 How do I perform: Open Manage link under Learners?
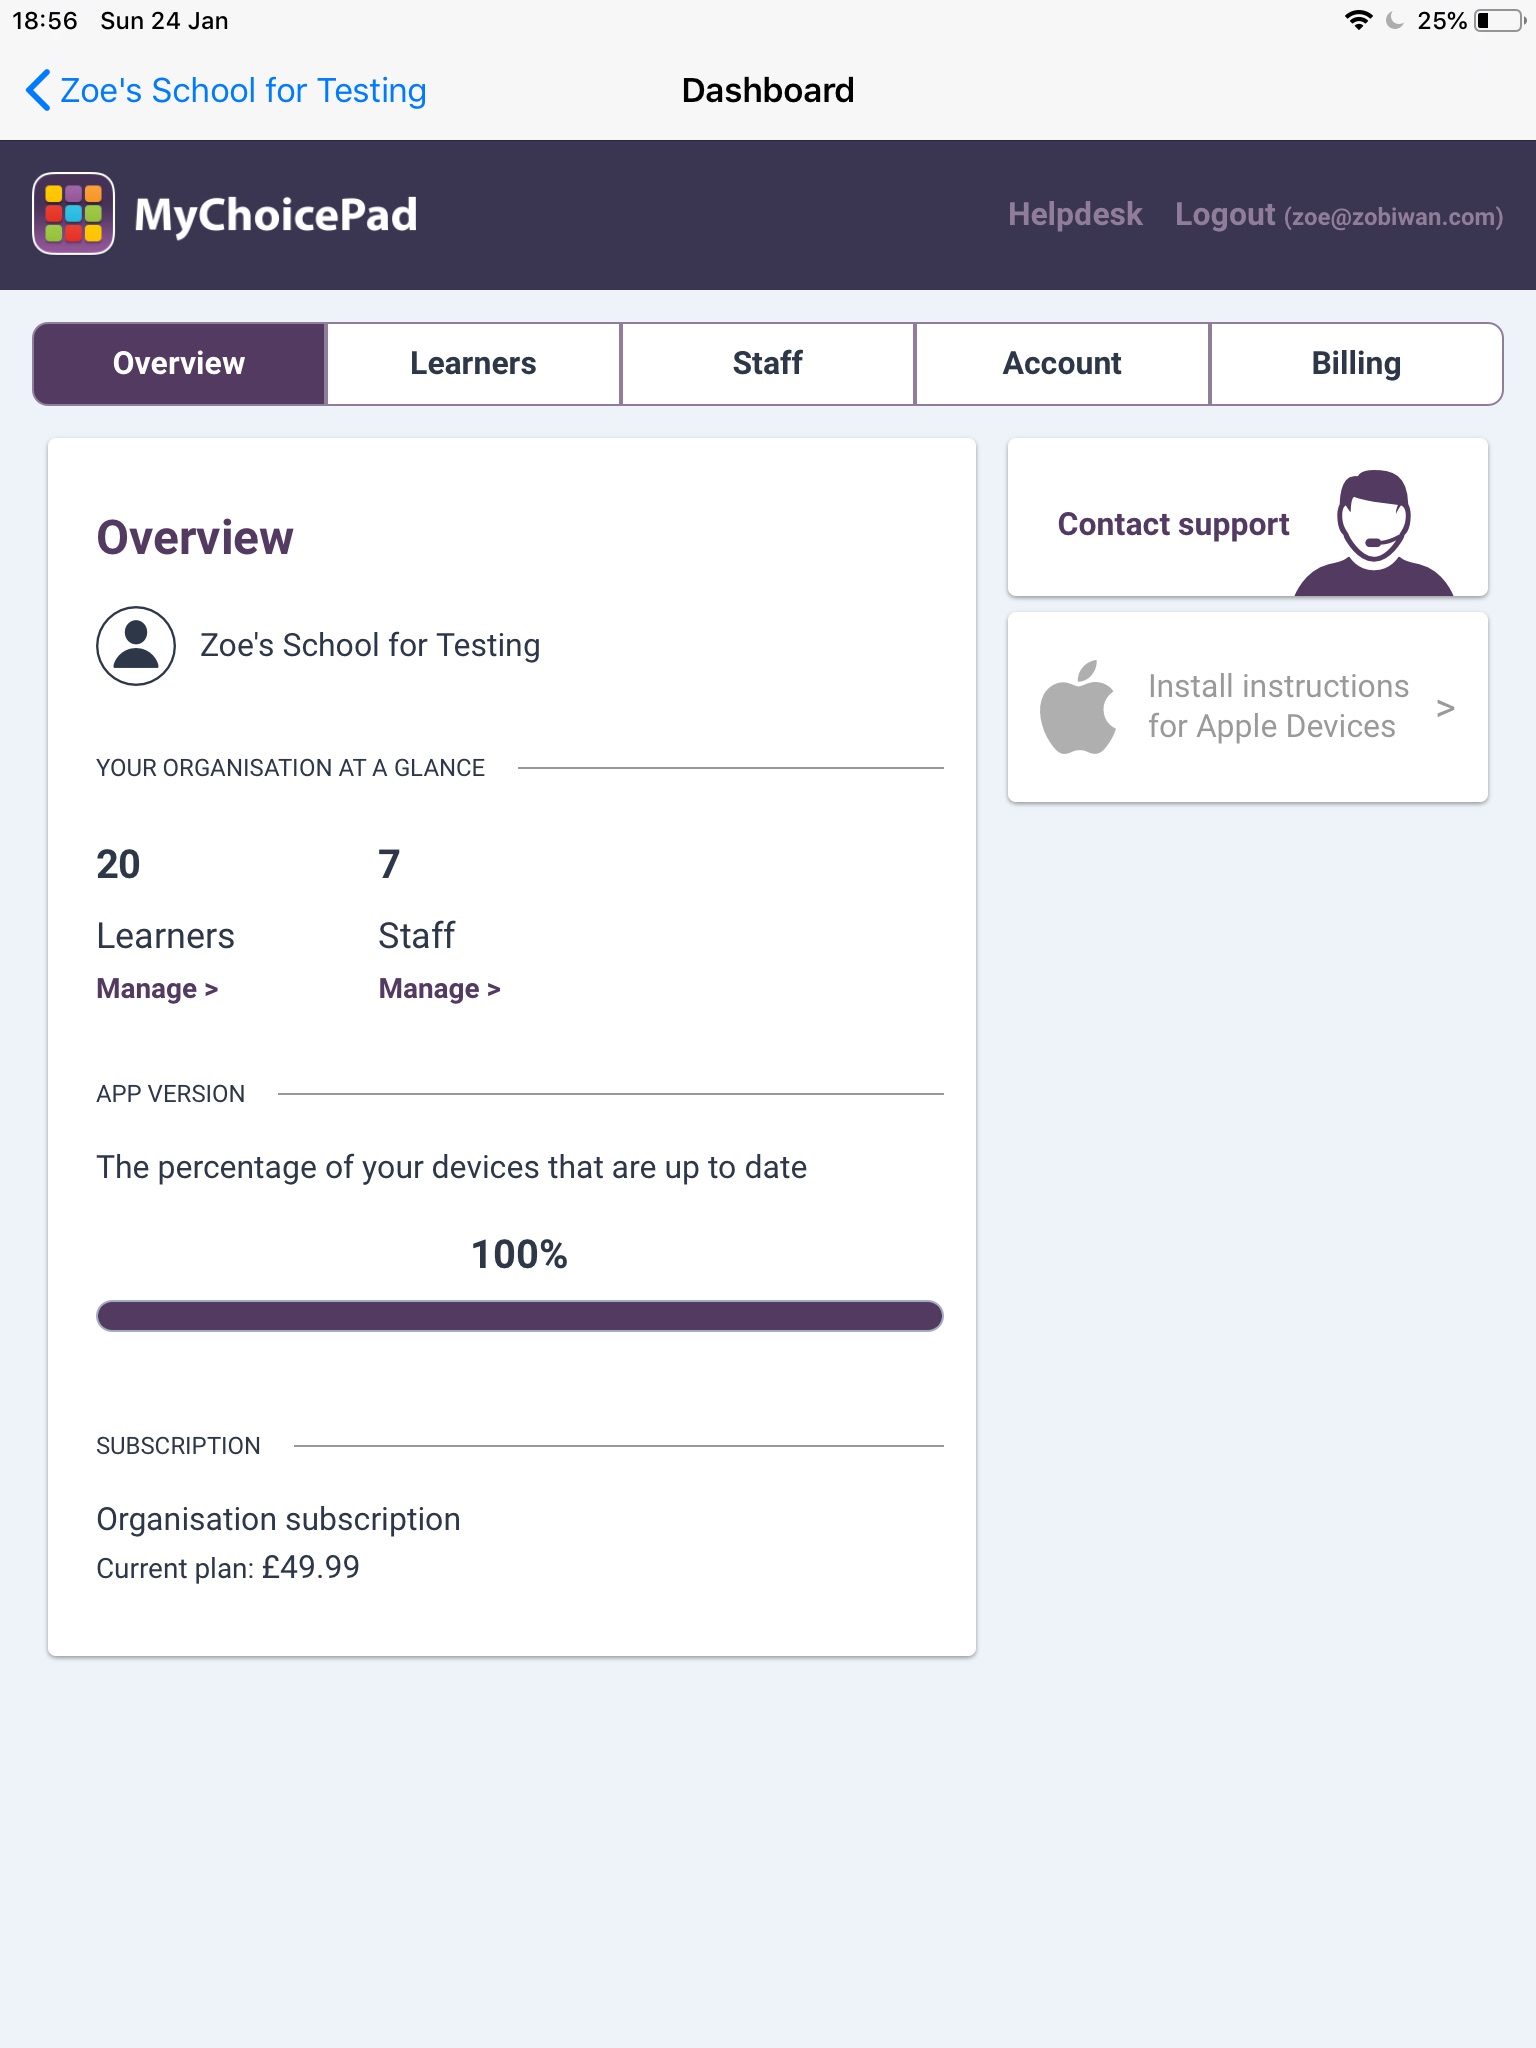(x=157, y=989)
